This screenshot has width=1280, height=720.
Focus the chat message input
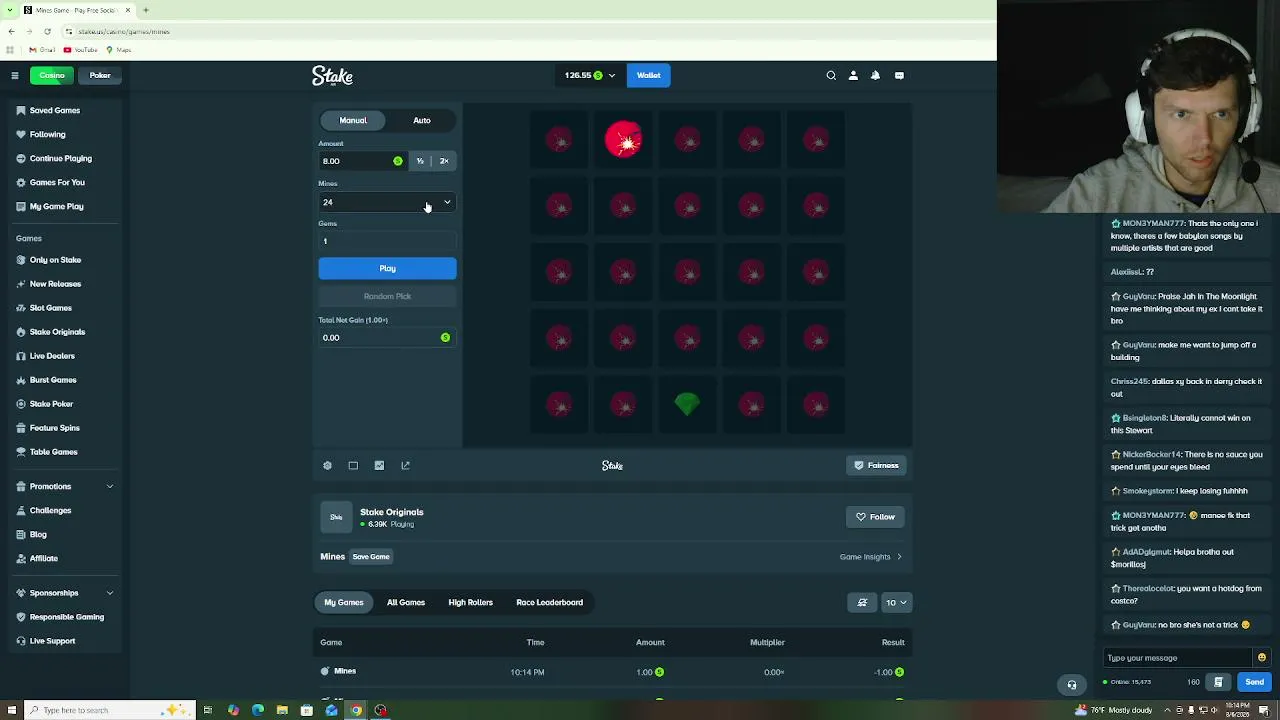pos(1178,658)
